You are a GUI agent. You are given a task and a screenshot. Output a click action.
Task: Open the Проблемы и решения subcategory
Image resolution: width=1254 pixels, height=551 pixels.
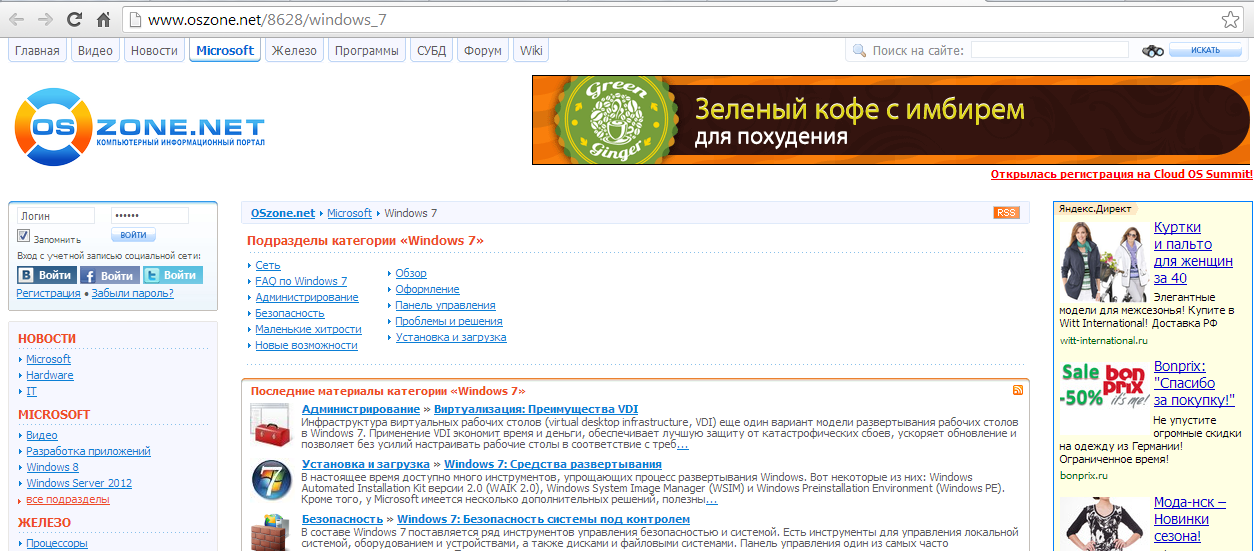point(449,321)
